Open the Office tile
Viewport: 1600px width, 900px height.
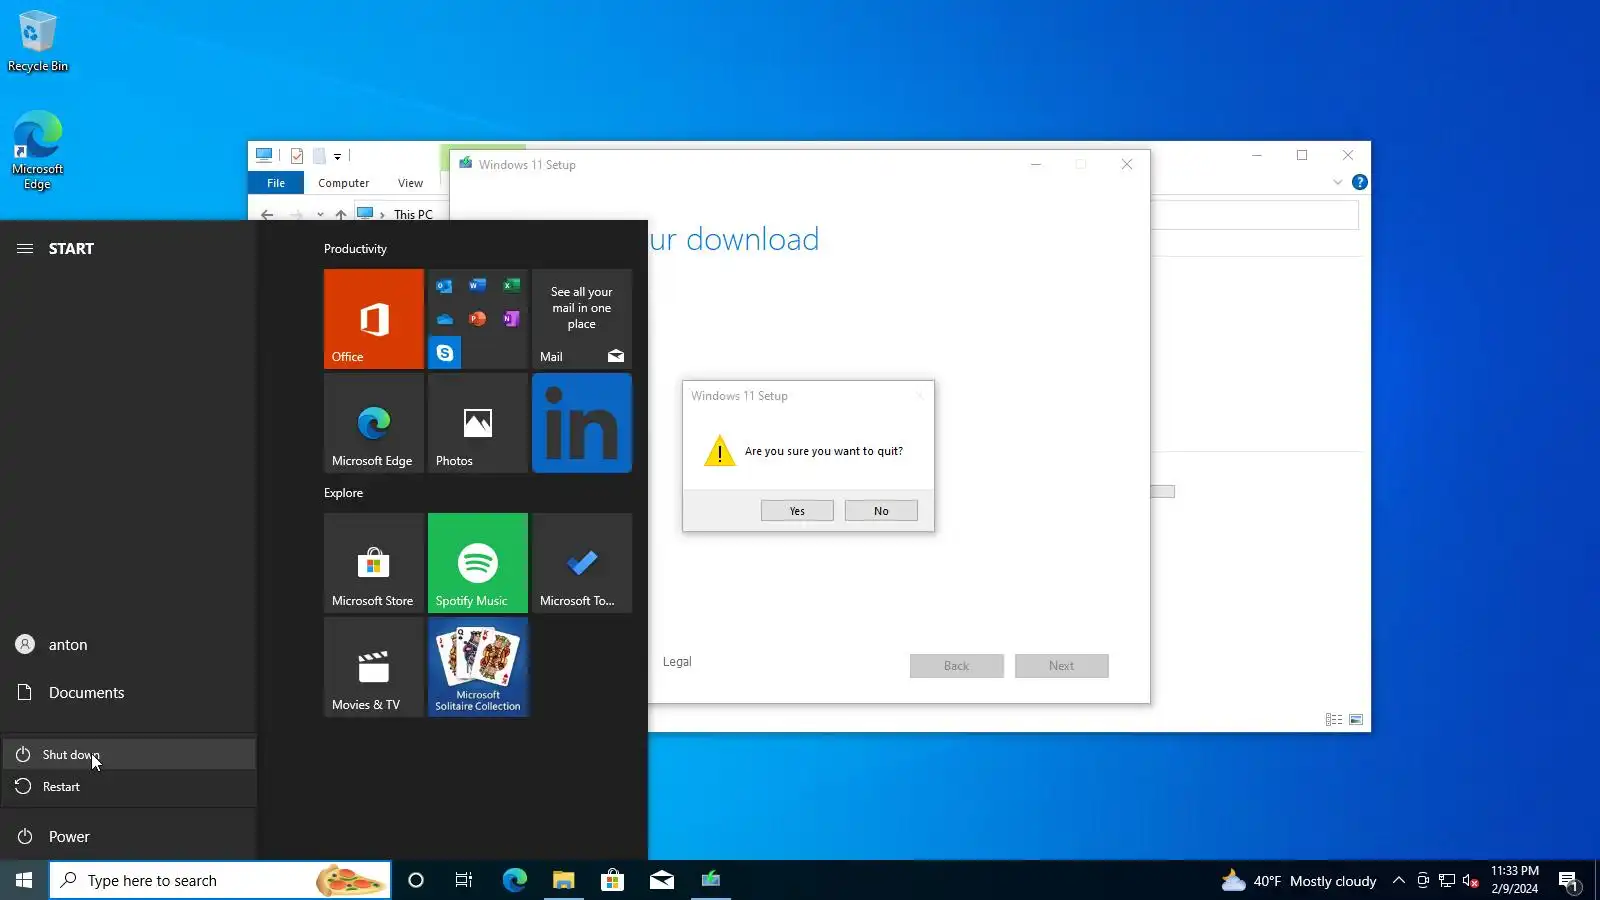tap(374, 319)
